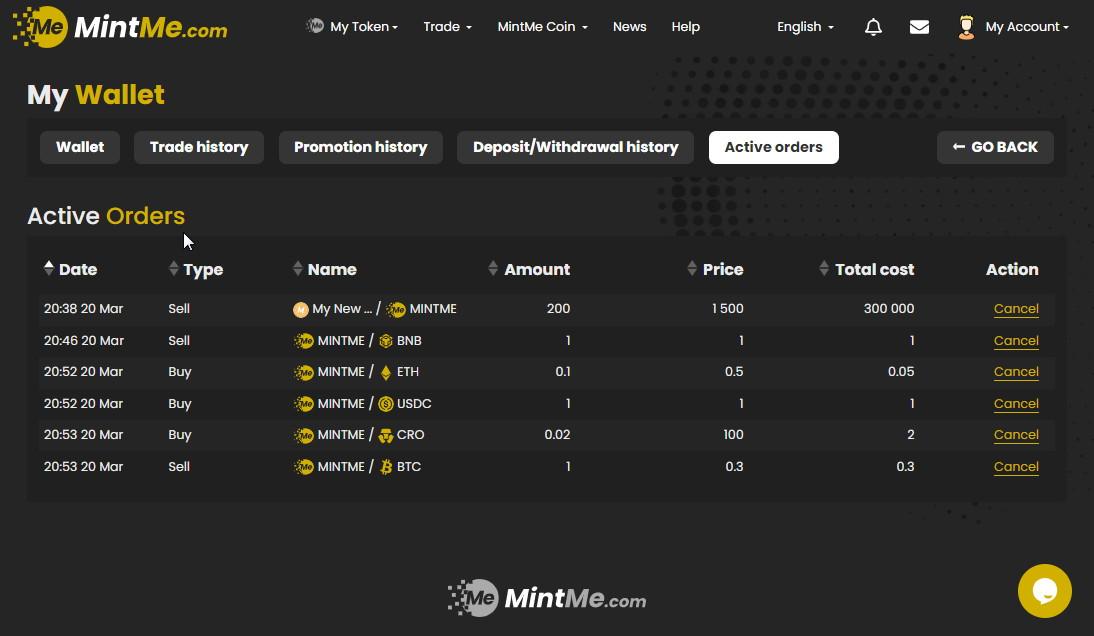The height and width of the screenshot is (636, 1094).
Task: Expand the My Token dropdown menu
Action: click(353, 27)
